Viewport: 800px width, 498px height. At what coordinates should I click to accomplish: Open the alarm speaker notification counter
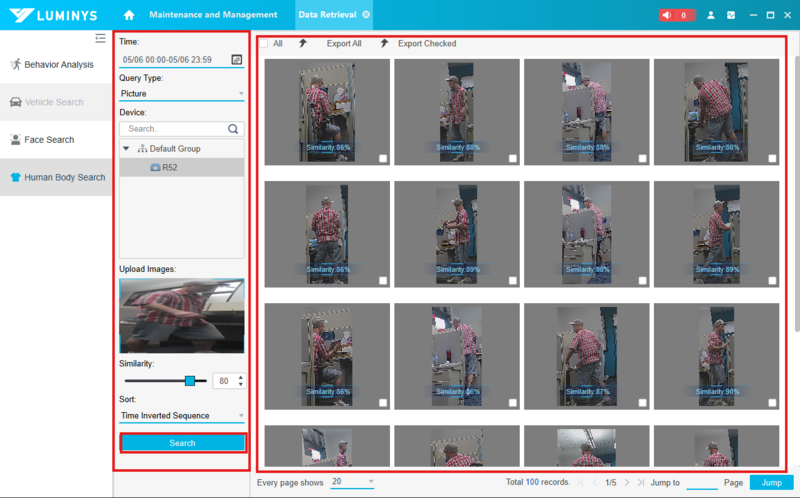tap(677, 15)
